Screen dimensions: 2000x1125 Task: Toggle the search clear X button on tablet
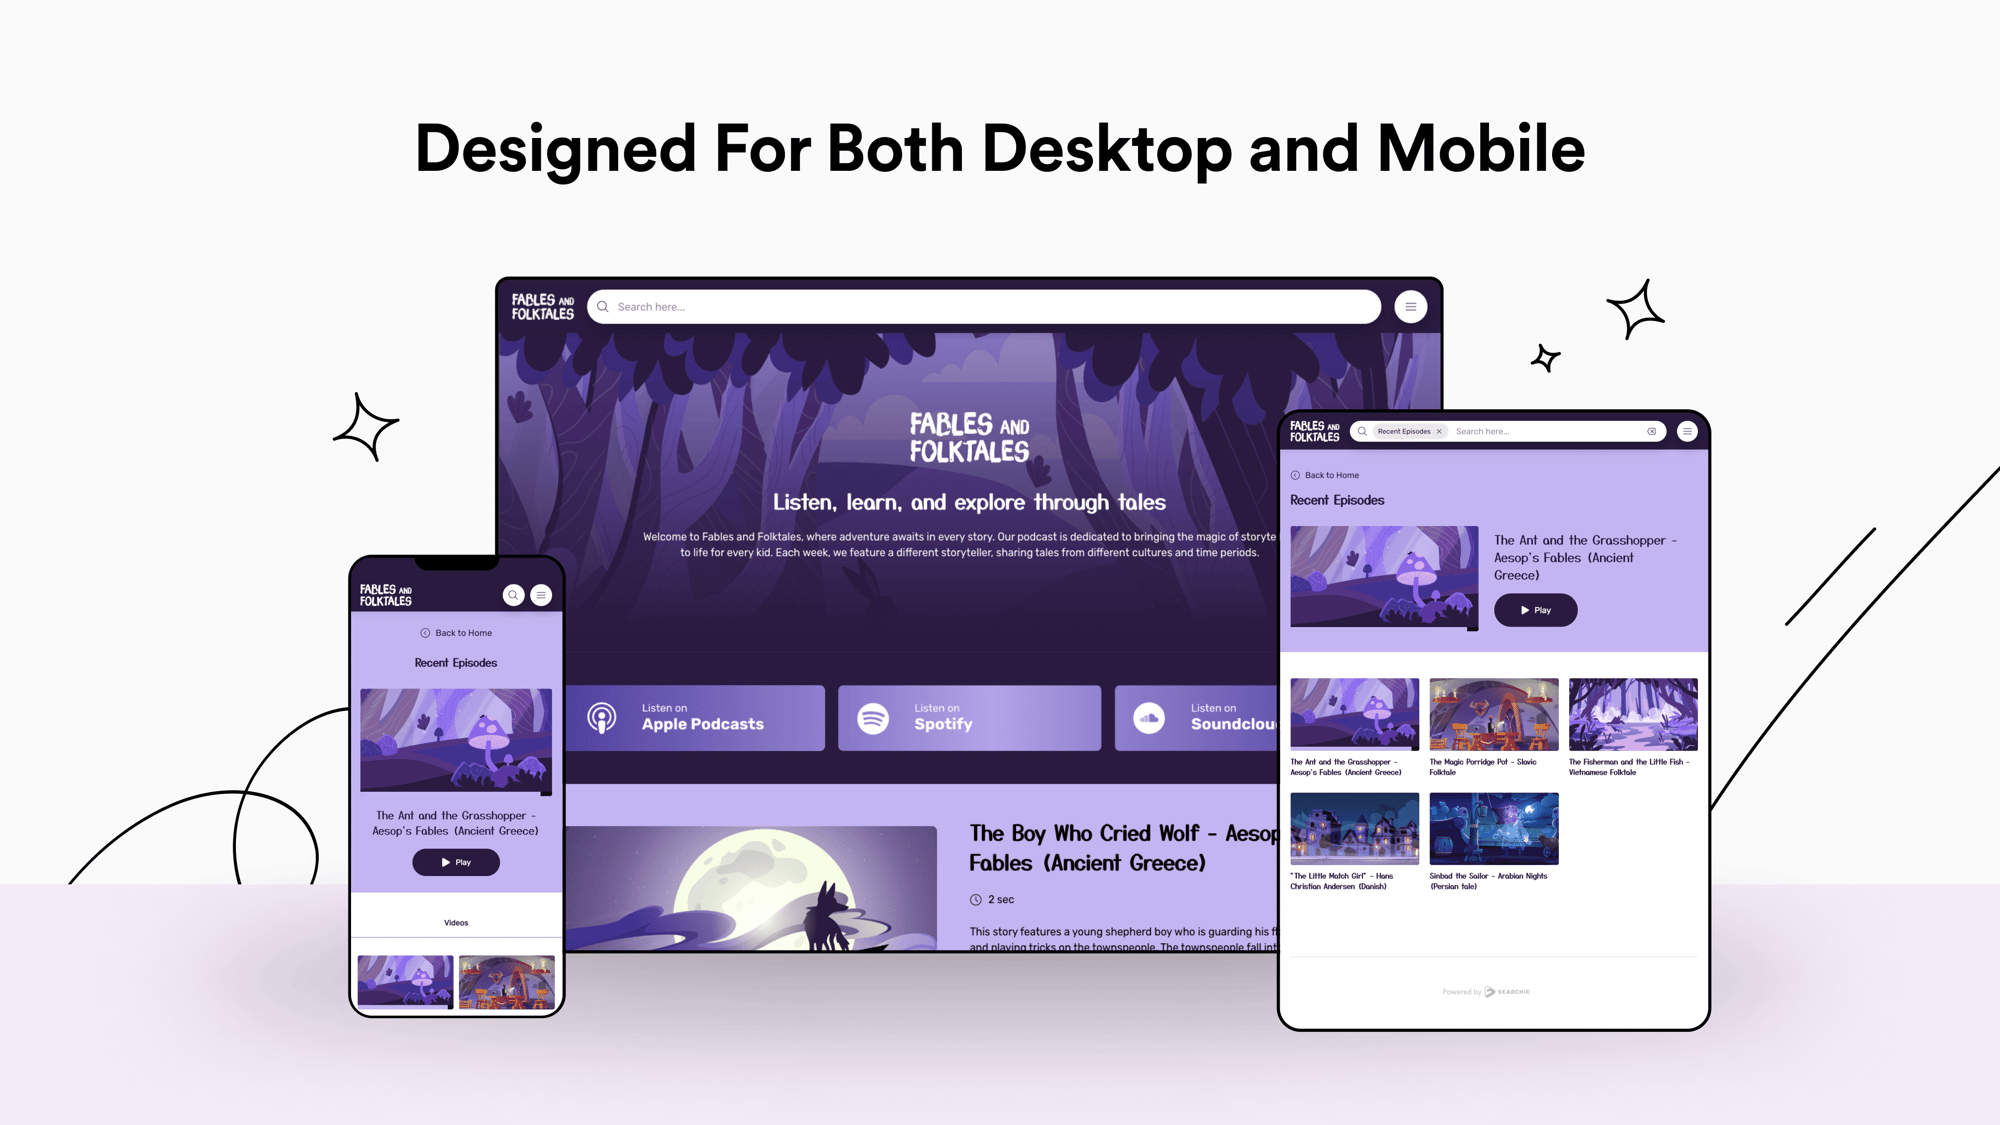(x=1651, y=431)
